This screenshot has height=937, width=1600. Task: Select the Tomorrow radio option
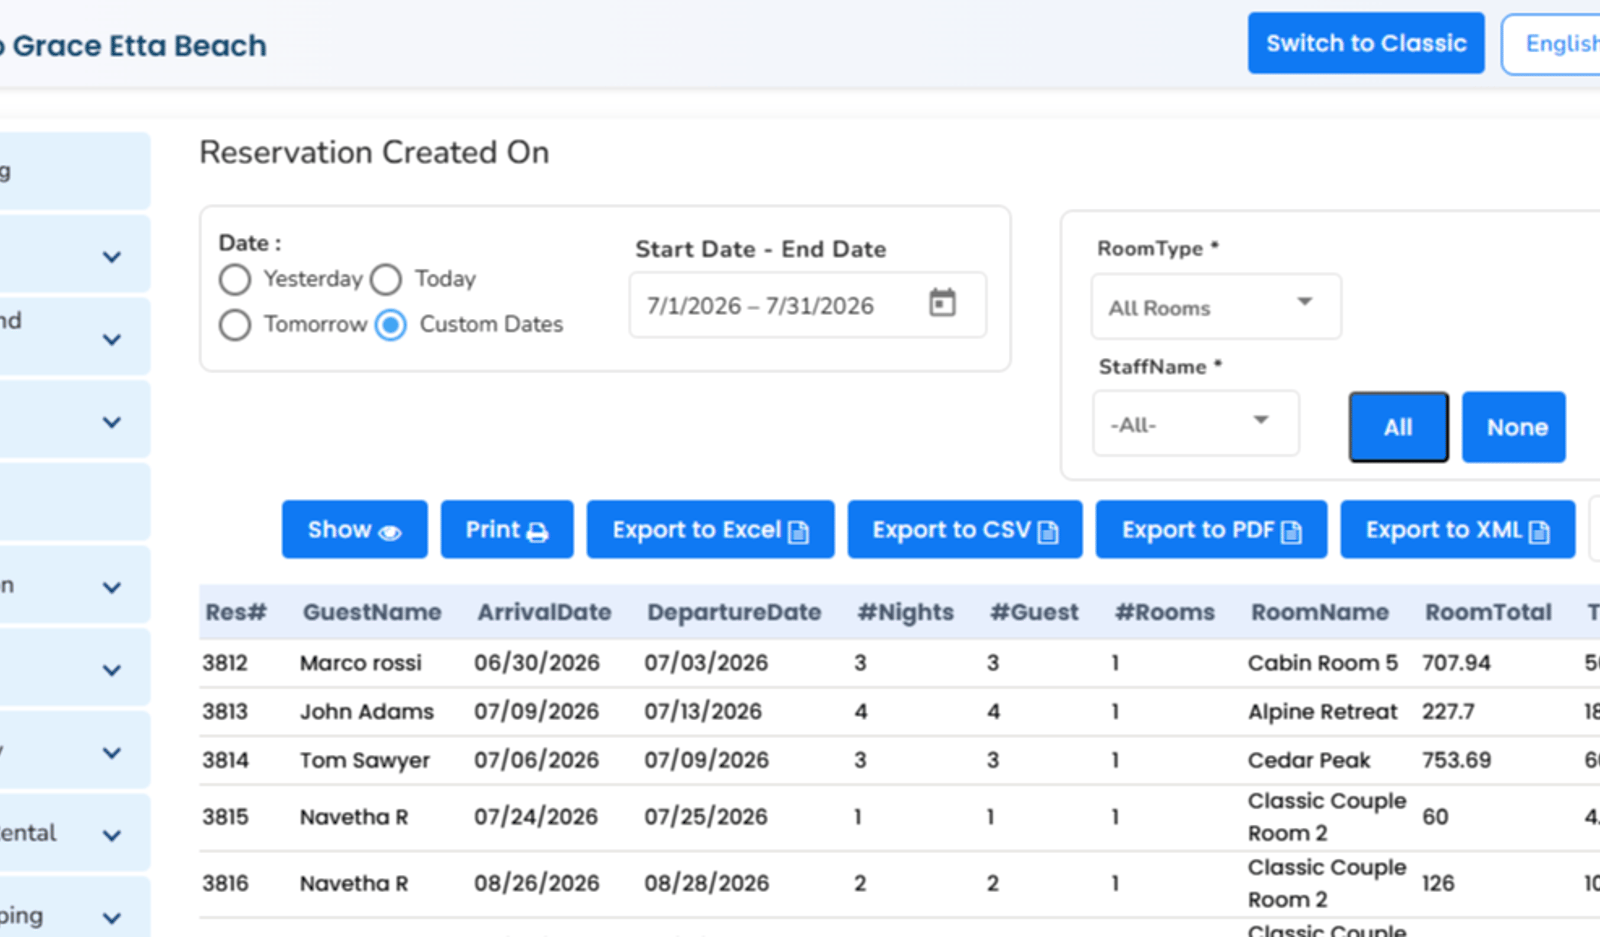(235, 325)
